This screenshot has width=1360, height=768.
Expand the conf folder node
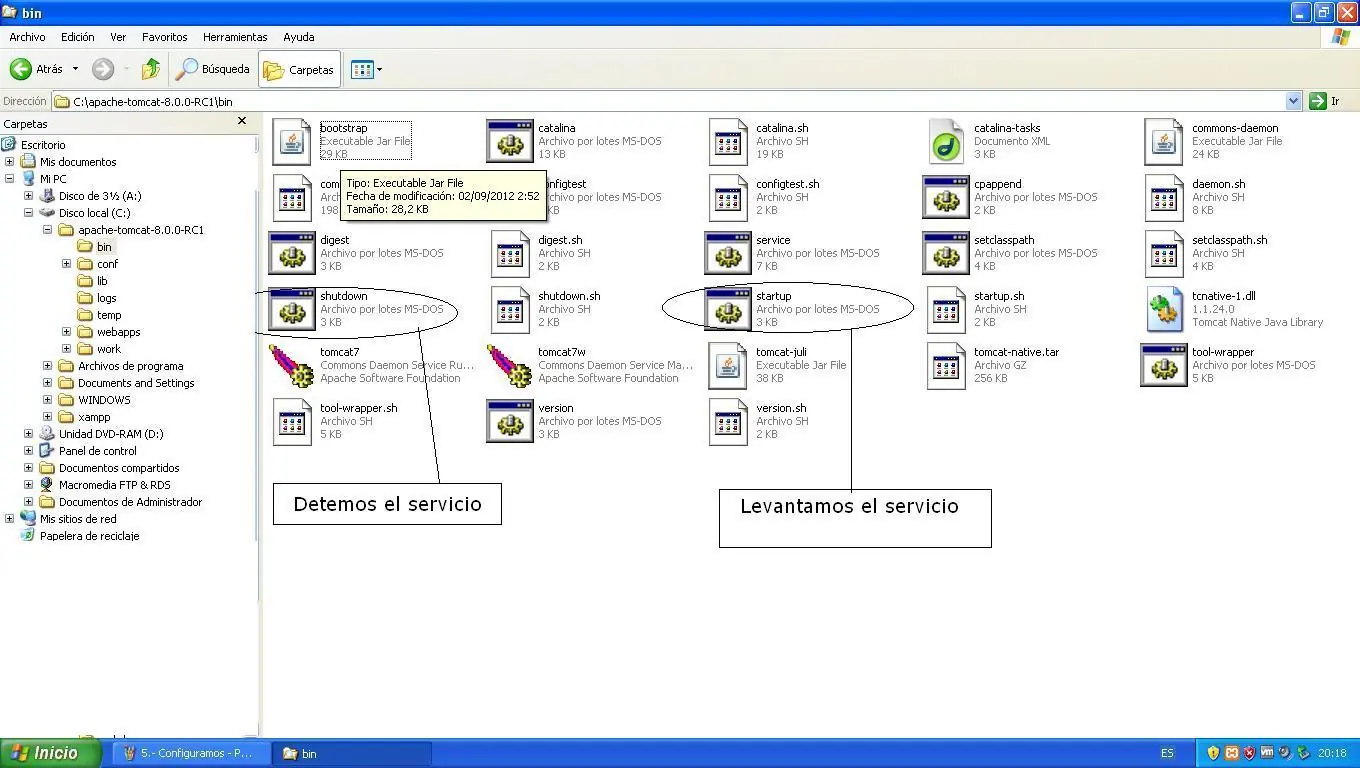pyautogui.click(x=67, y=264)
